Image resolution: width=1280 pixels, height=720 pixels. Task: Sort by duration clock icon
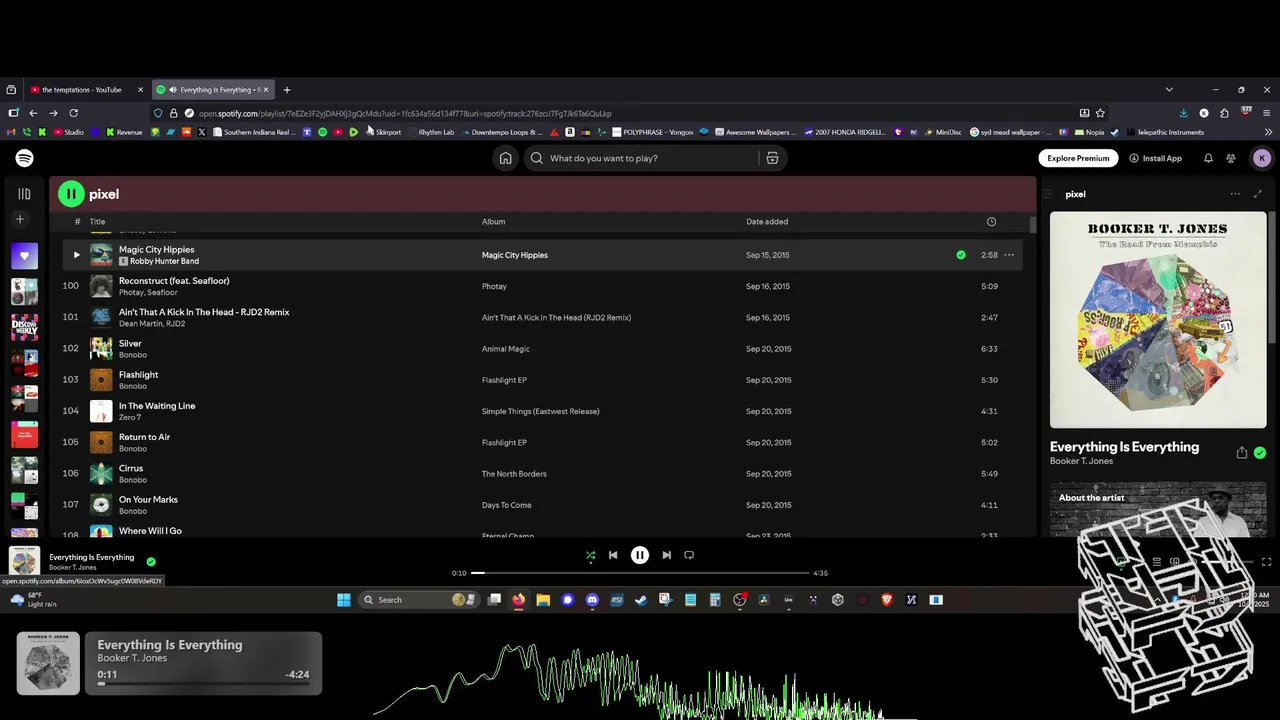(x=991, y=222)
